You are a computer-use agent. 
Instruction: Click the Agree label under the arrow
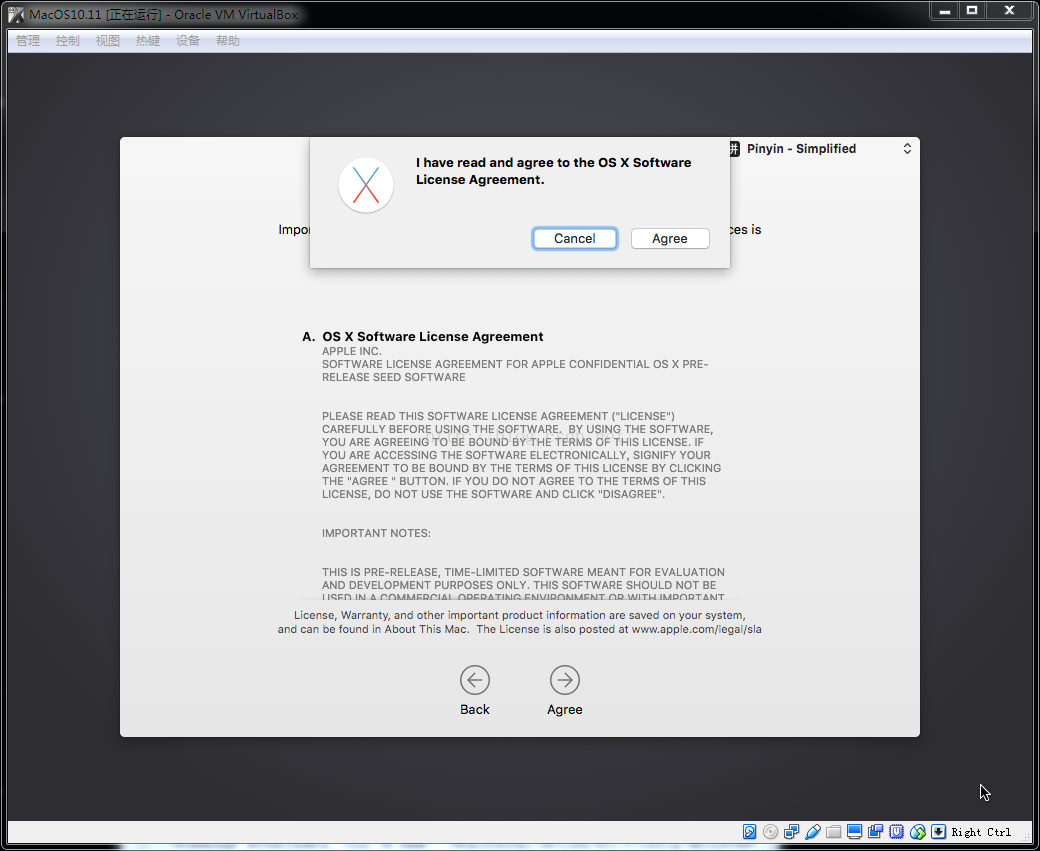(x=564, y=710)
